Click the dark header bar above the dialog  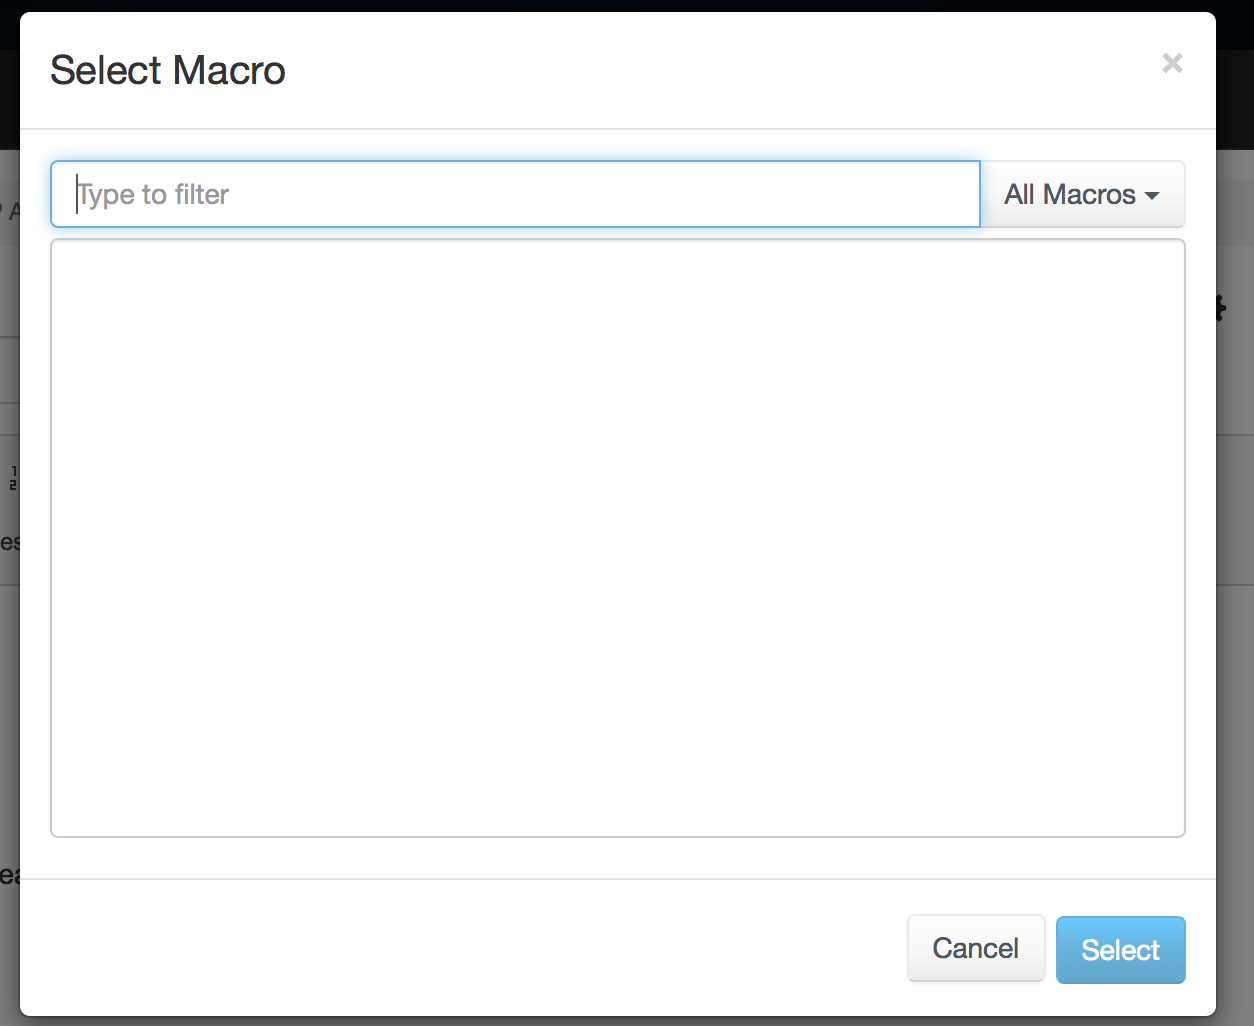[x=627, y=6]
